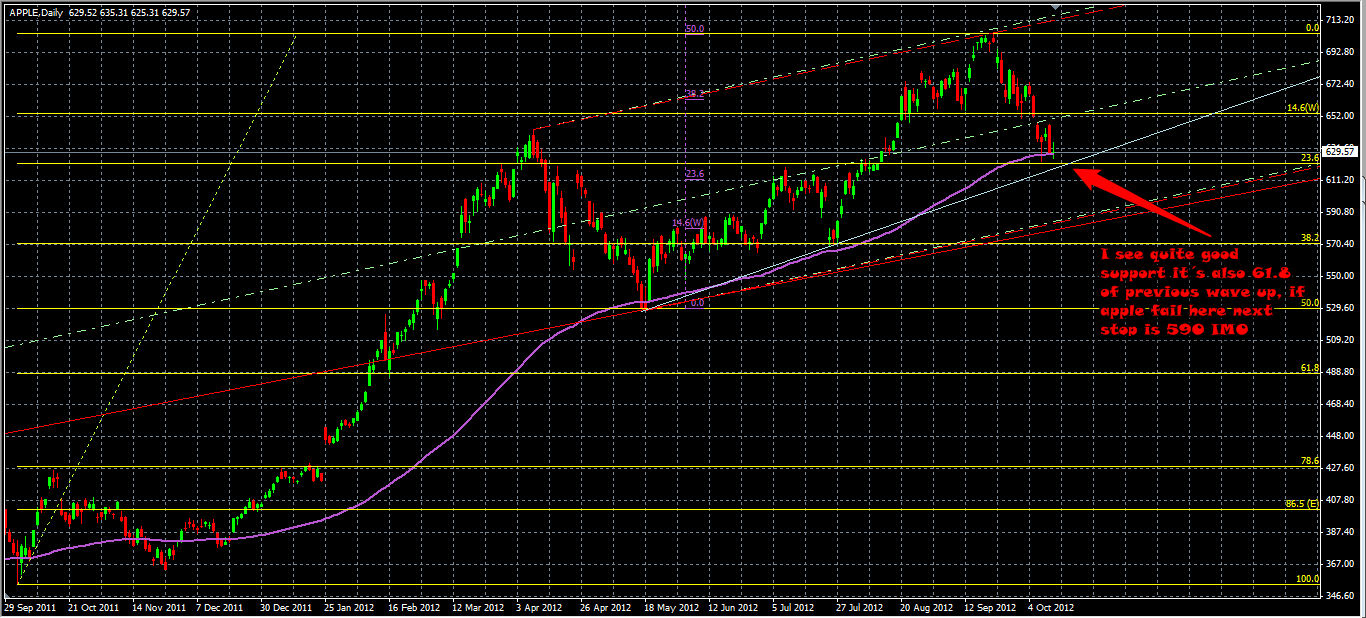This screenshot has width=1366, height=618.
Task: Click the yellow Fibonacci label 100.0
Action: [1308, 579]
